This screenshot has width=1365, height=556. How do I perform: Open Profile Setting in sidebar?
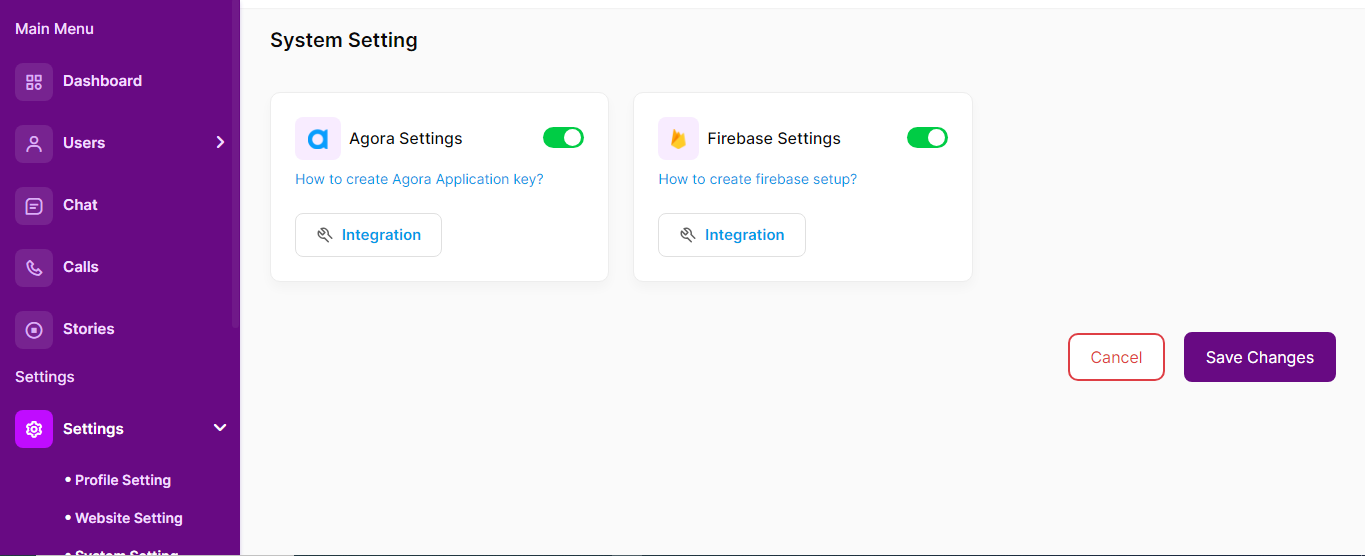click(x=122, y=480)
